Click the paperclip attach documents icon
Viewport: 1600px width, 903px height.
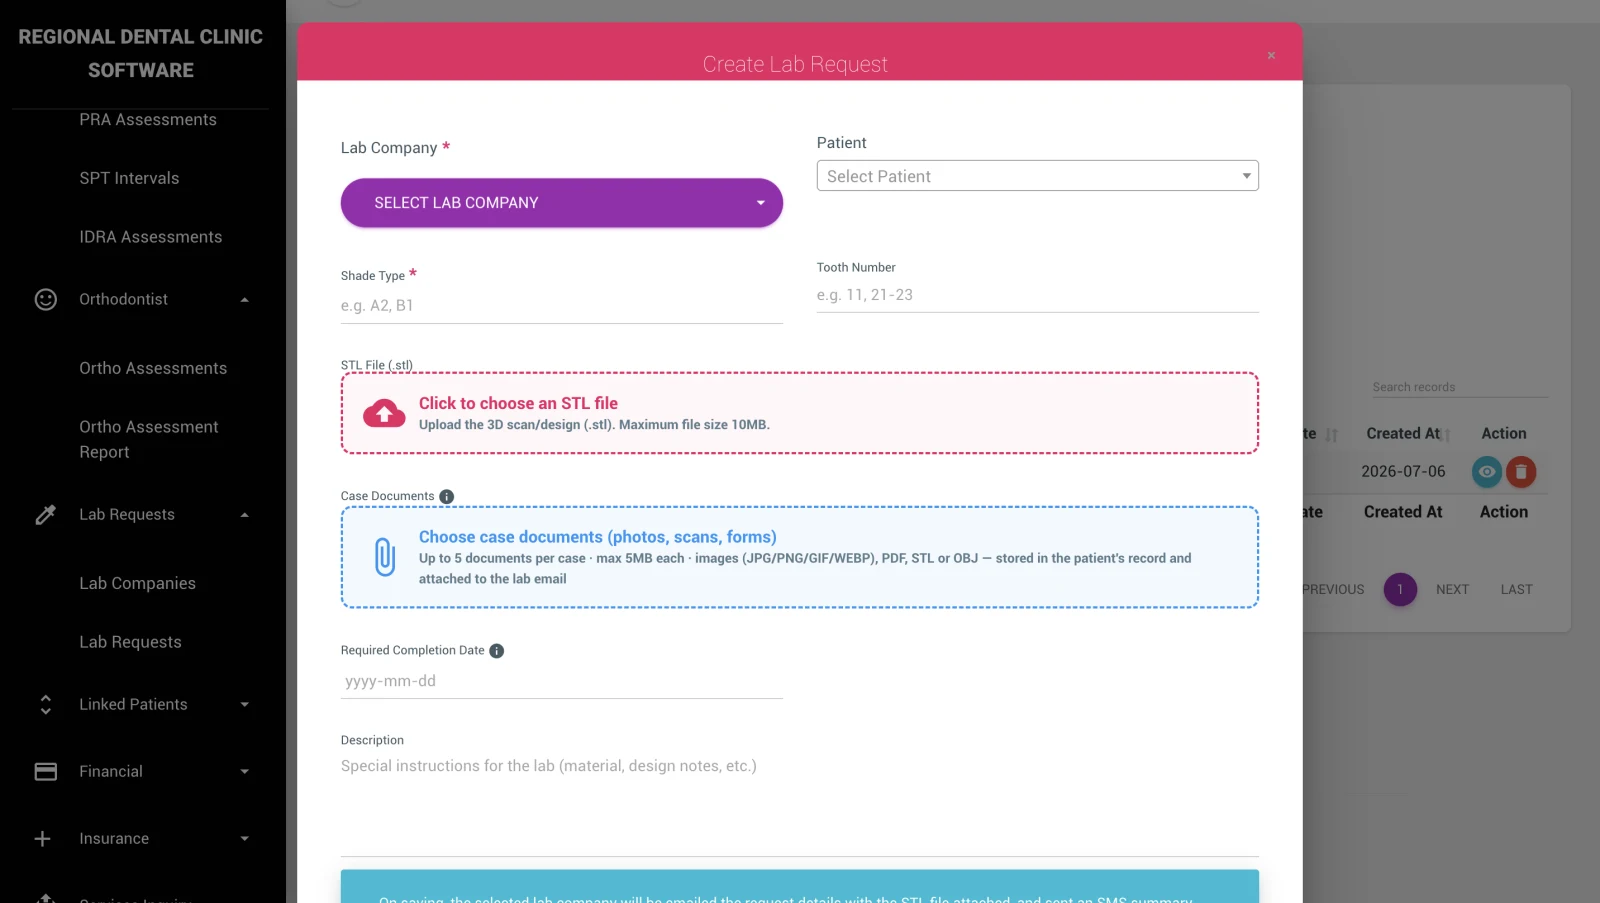point(385,557)
